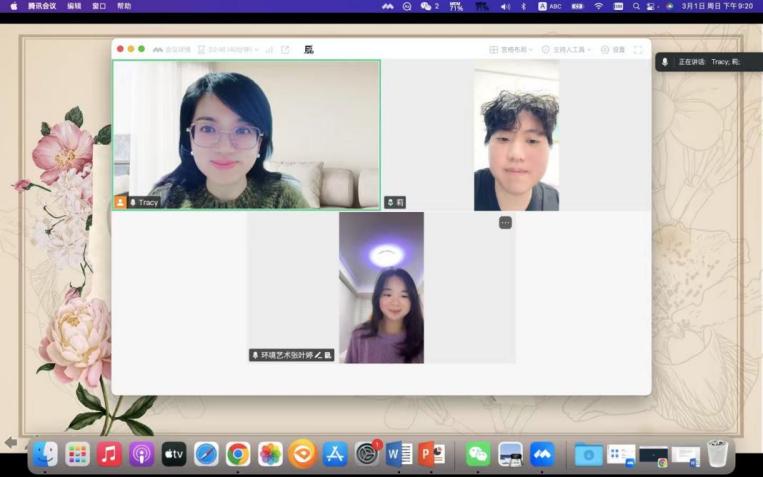Click the orange host badge beside Tracy
Viewport: 763px width, 477px height.
click(x=121, y=202)
